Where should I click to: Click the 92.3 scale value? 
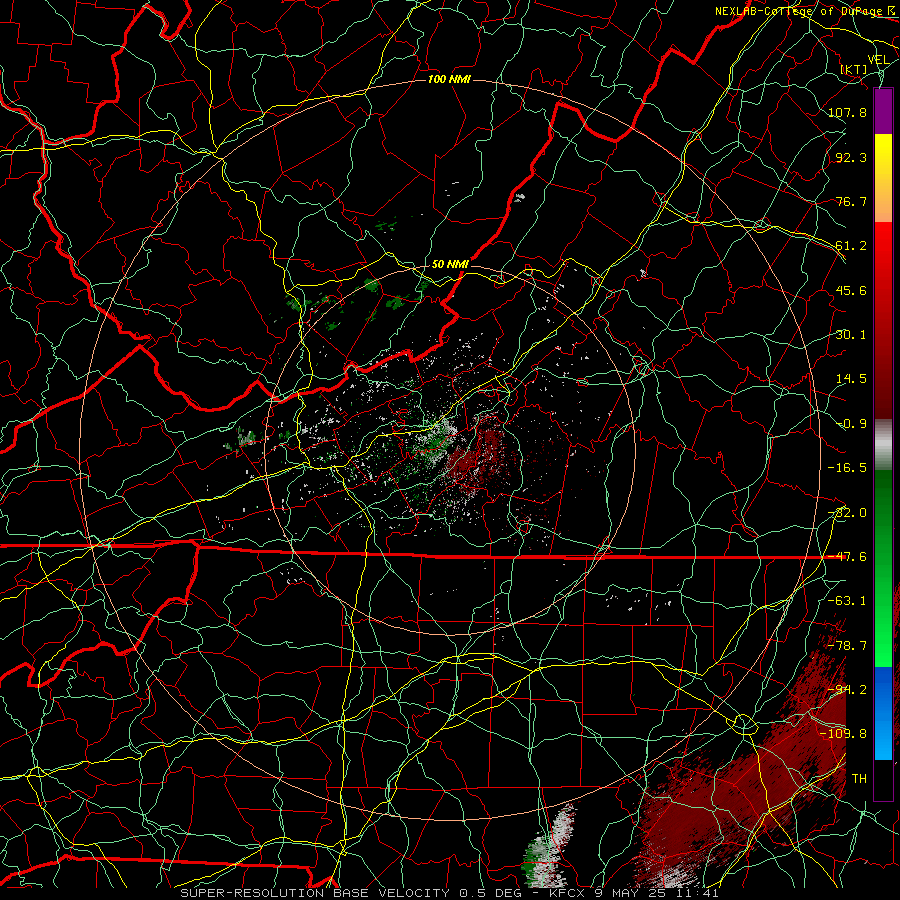click(x=851, y=157)
